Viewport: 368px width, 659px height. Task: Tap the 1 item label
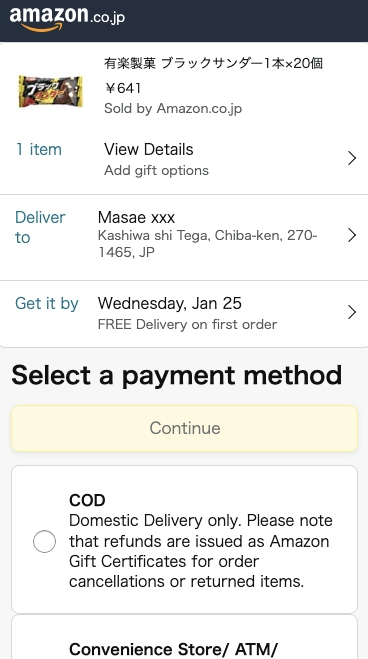(39, 150)
